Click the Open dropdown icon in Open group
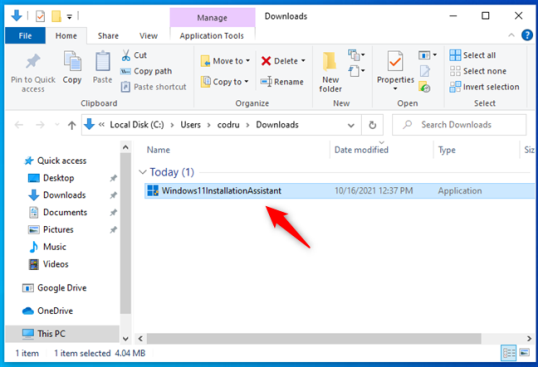Viewport: 538px width, 367px height. pos(427,55)
